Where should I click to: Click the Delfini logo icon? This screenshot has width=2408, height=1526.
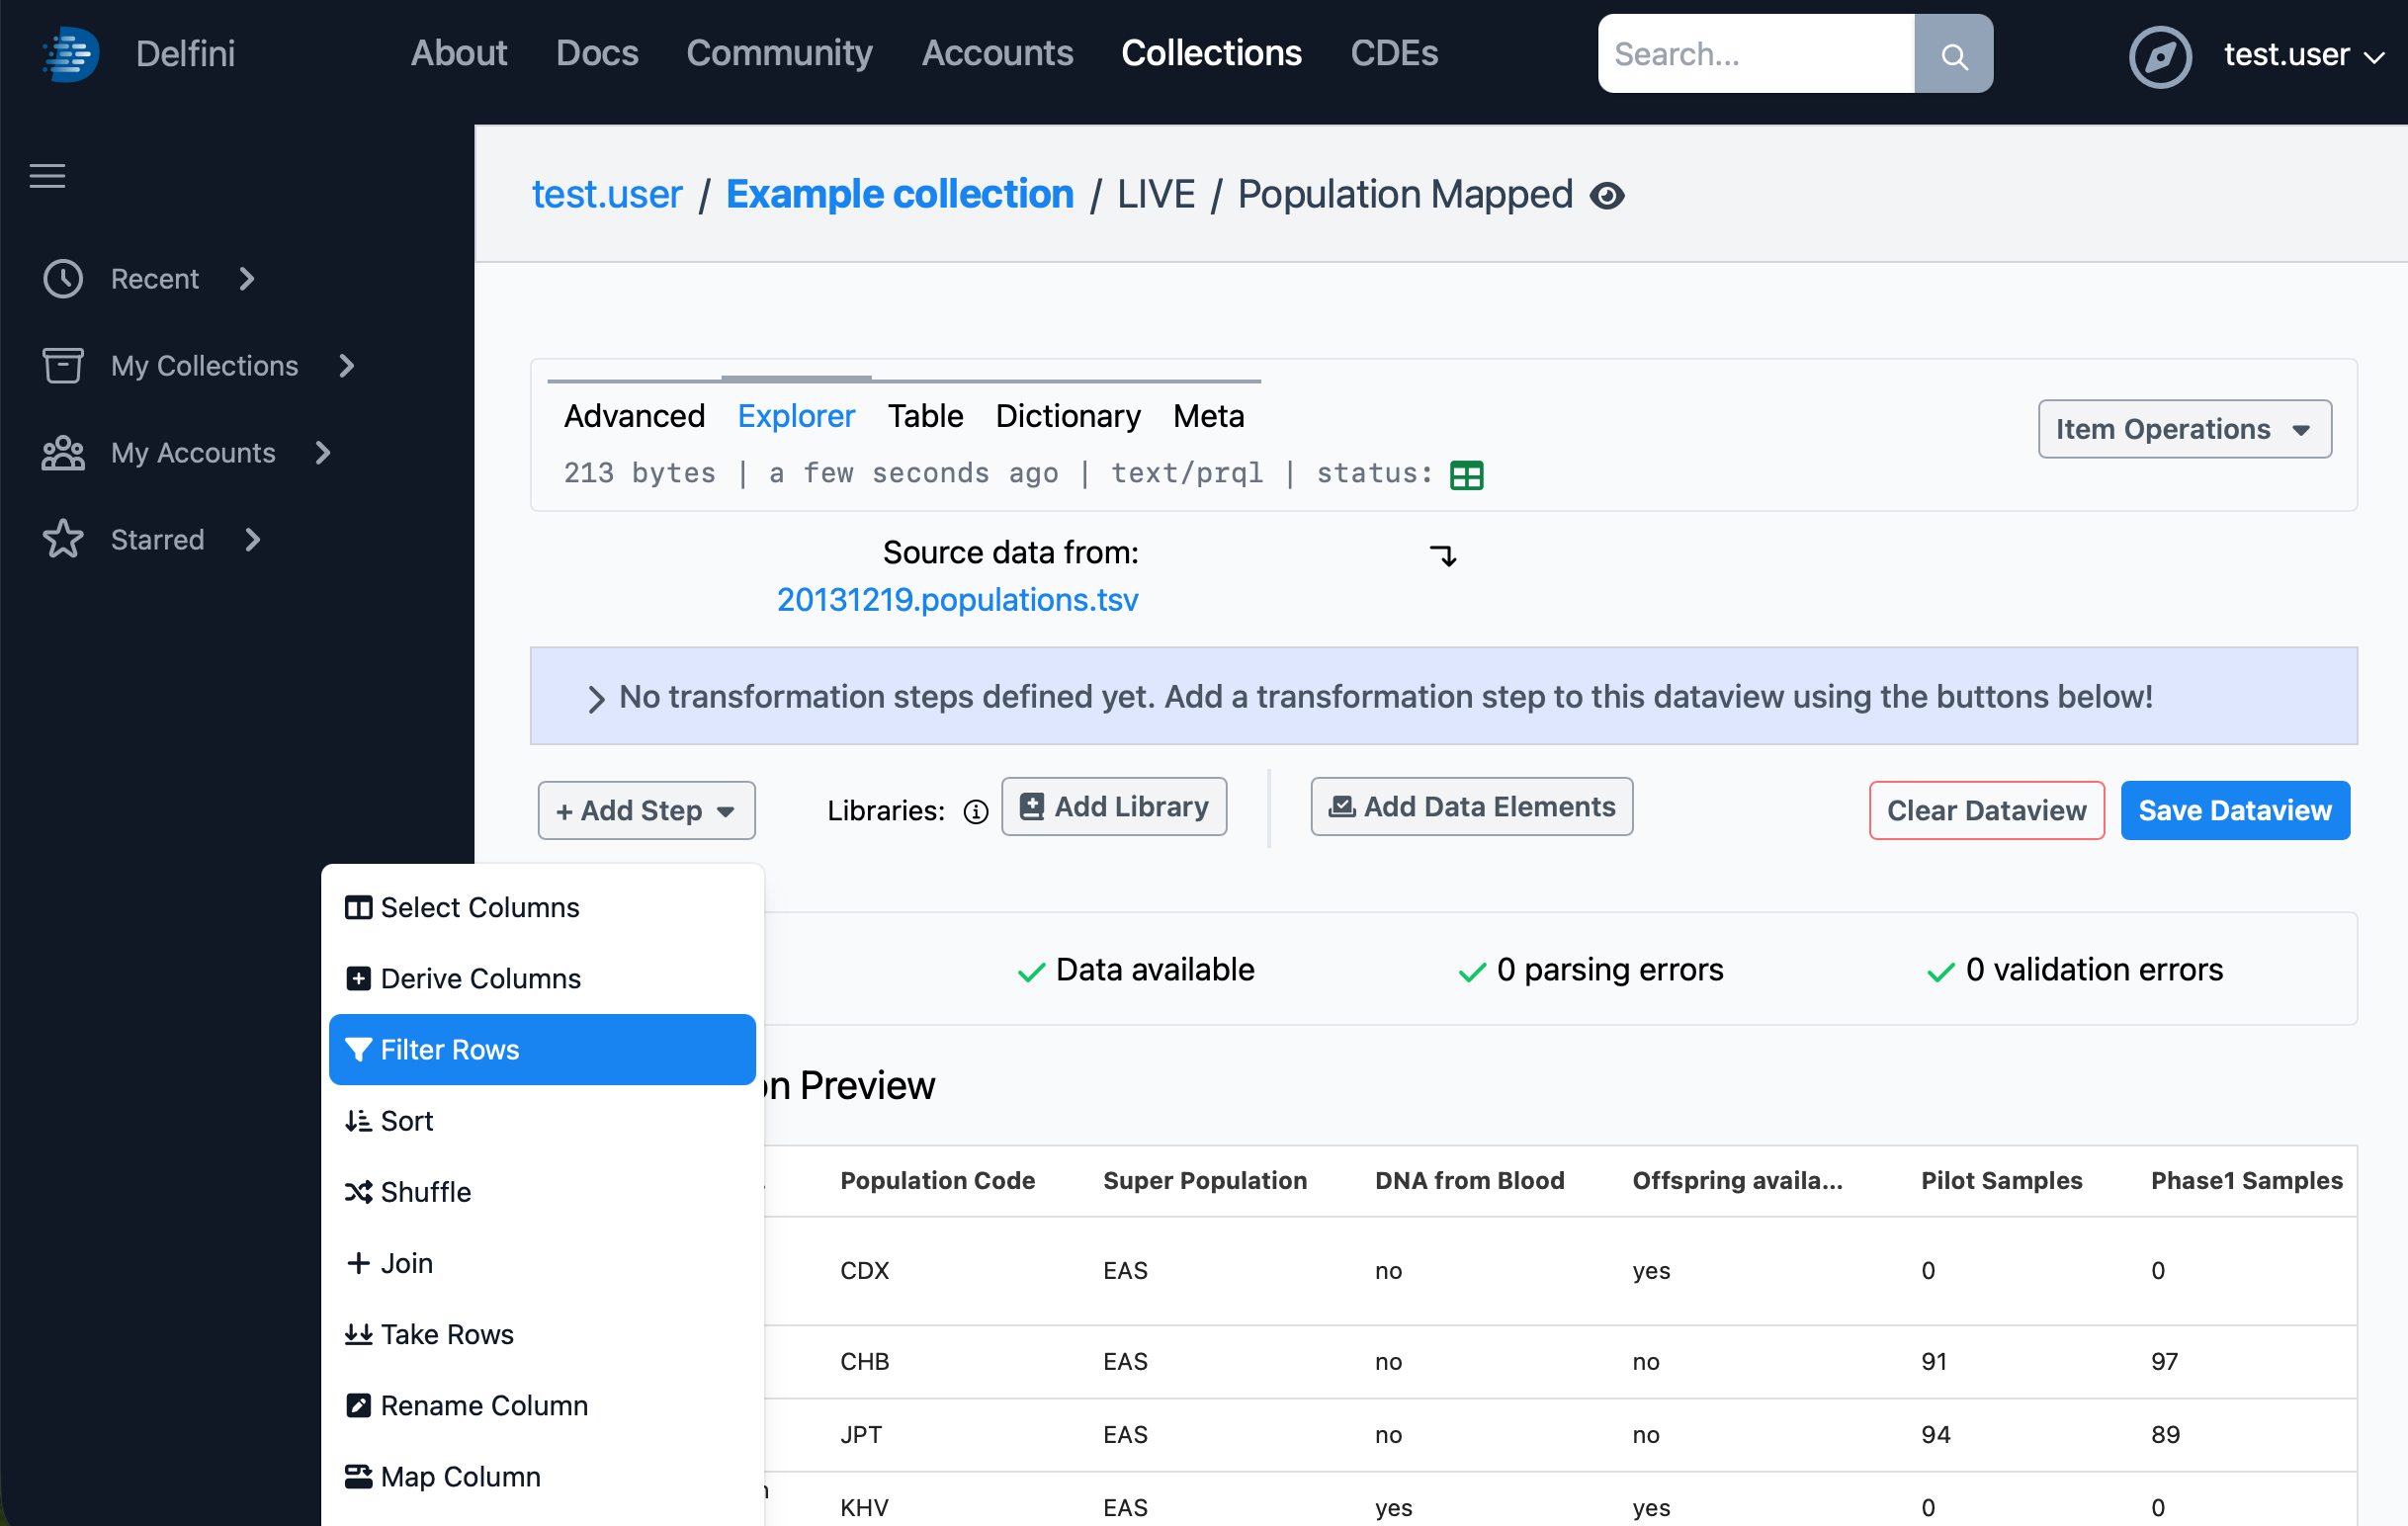[70, 54]
